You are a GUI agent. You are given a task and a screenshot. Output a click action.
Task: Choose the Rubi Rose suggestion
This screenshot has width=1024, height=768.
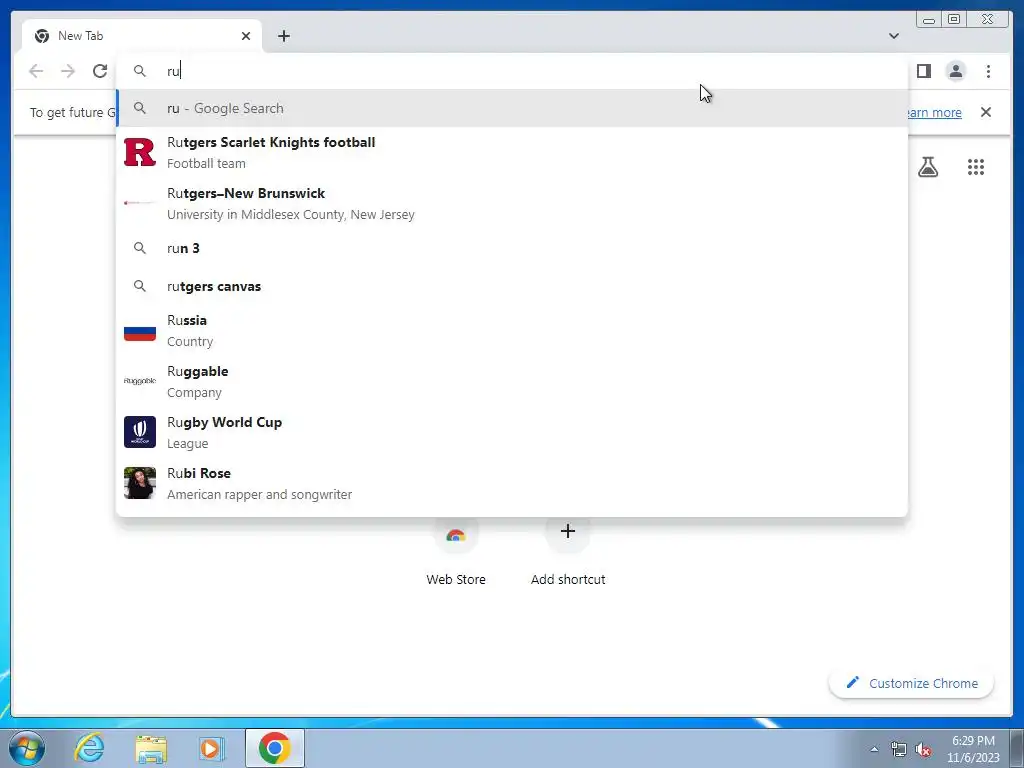(x=512, y=483)
